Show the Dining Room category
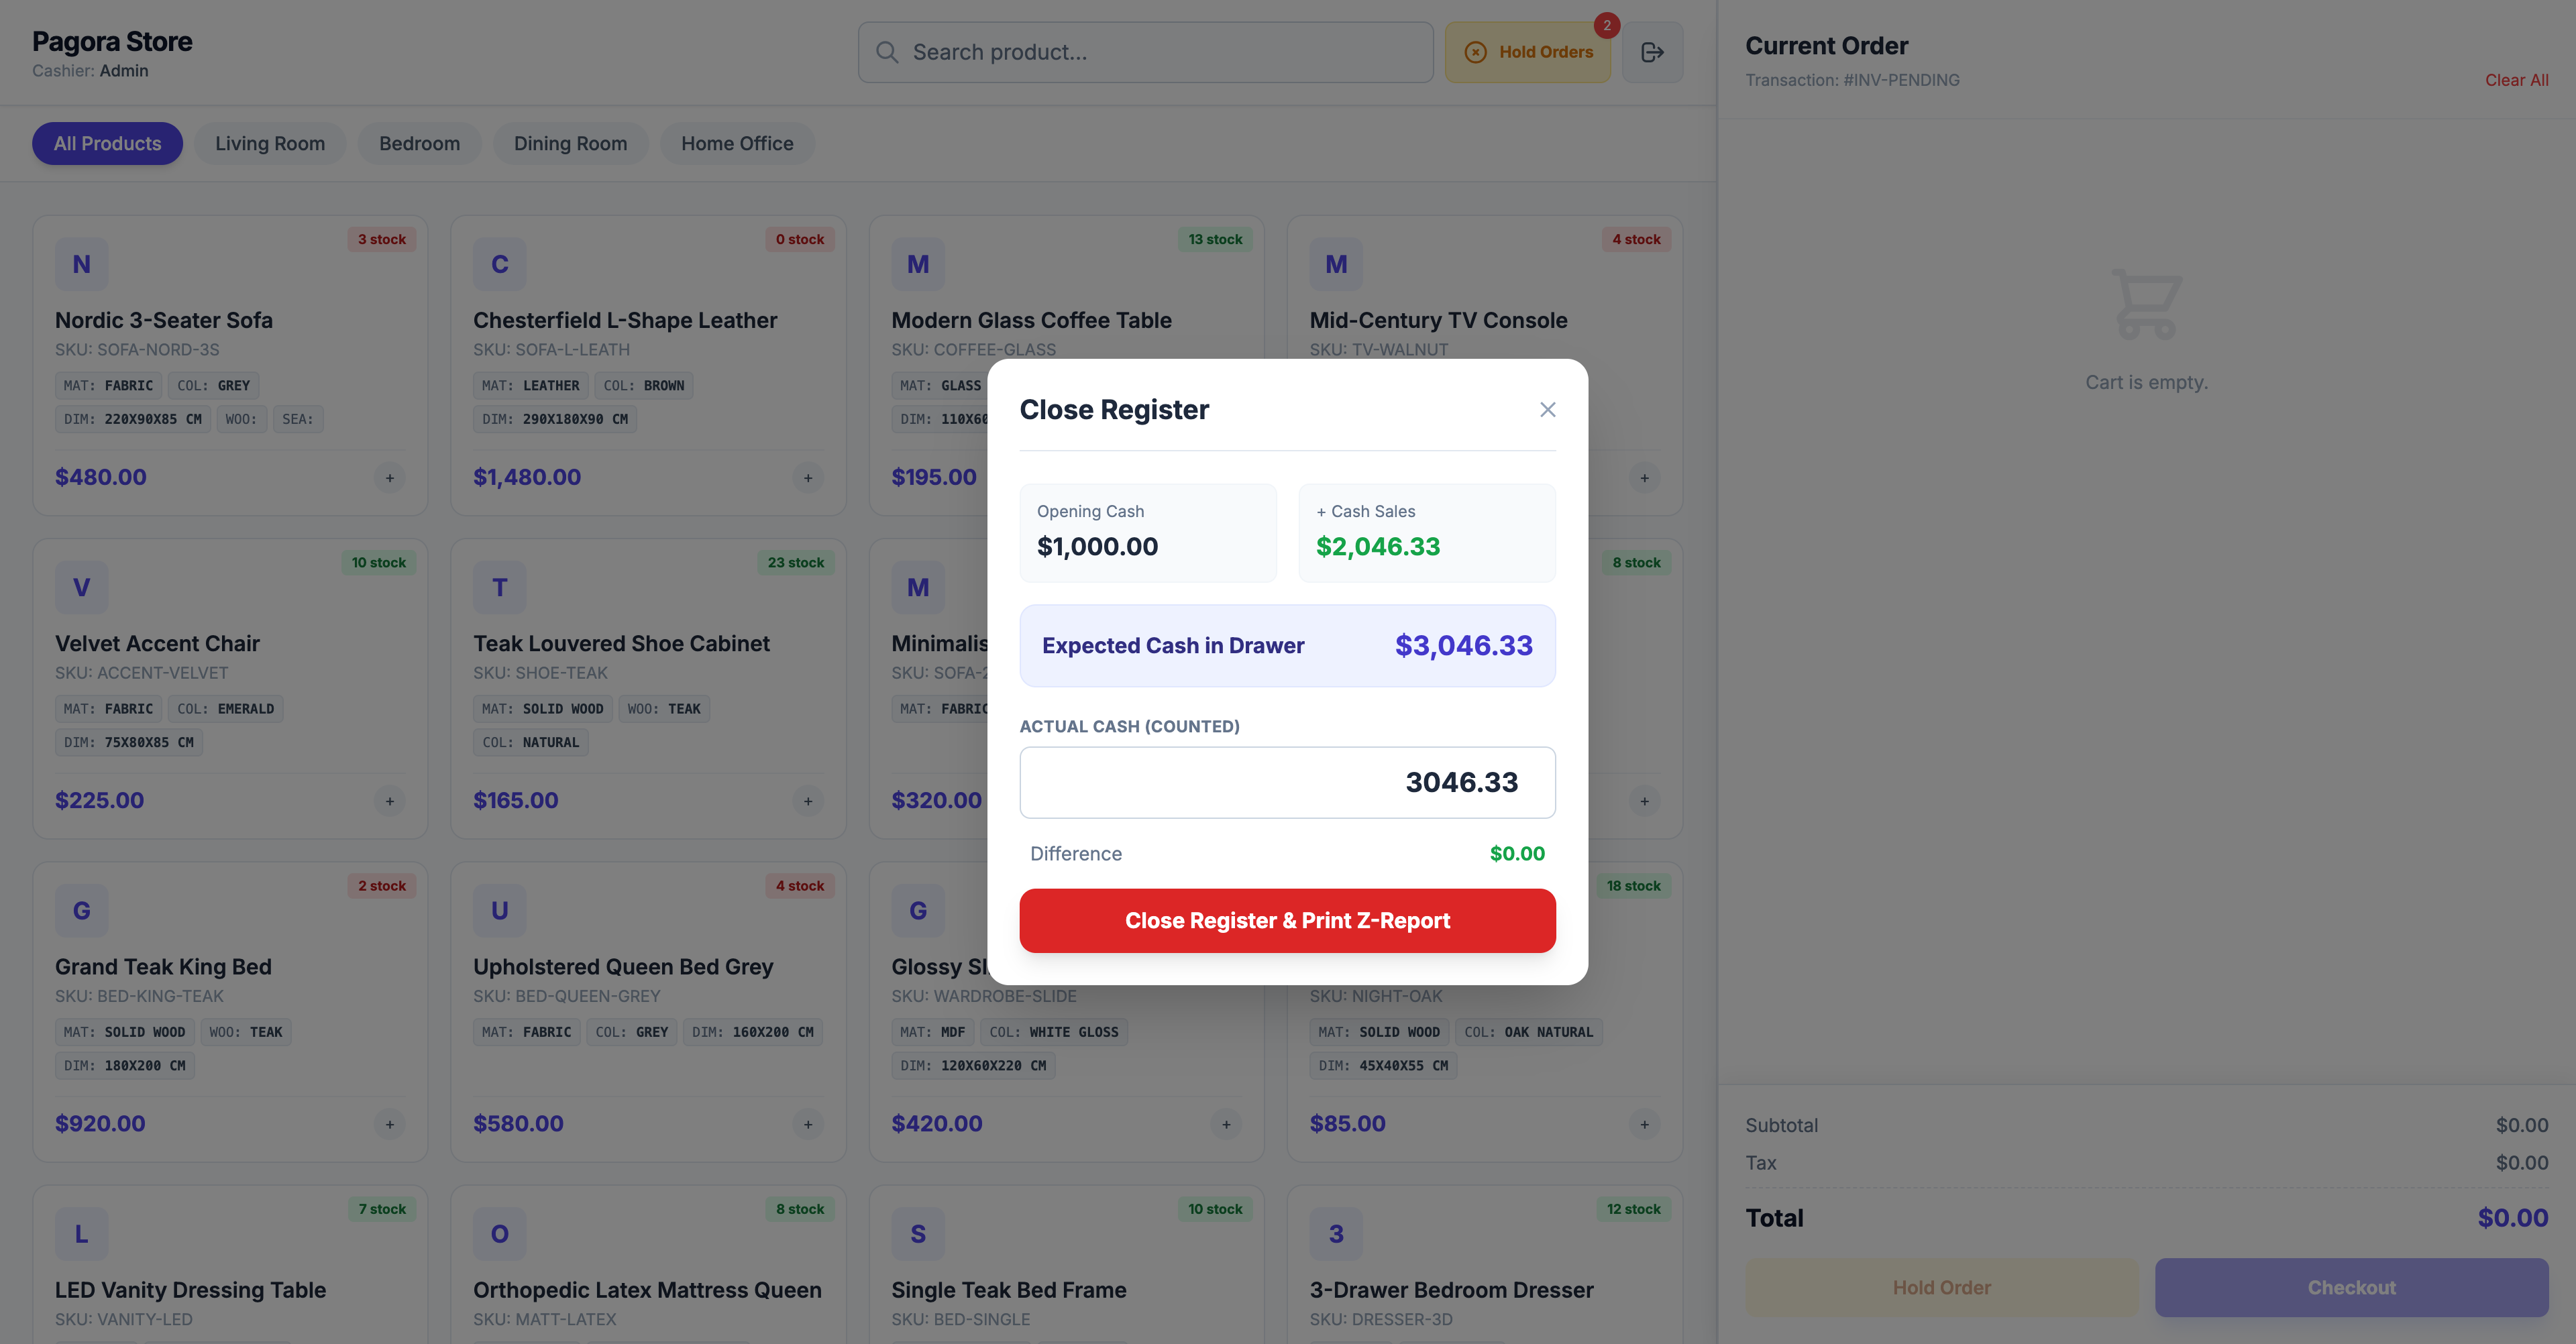This screenshot has height=1344, width=2576. (x=570, y=144)
